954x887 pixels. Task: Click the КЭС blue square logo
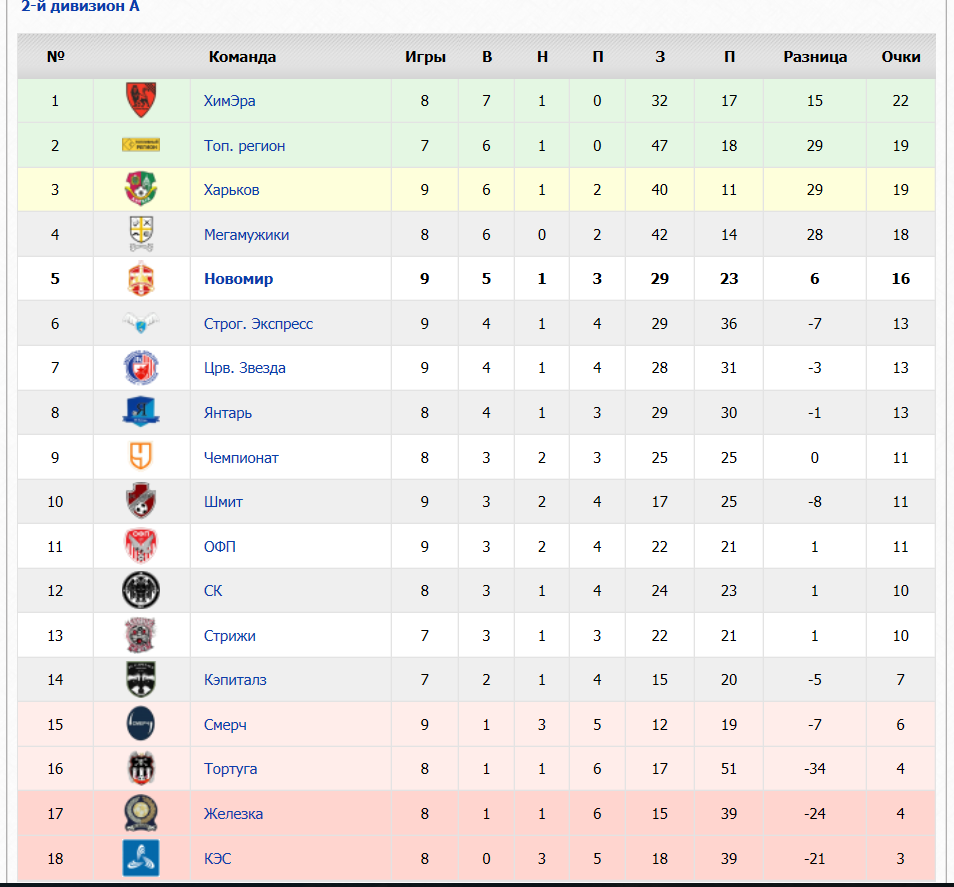(x=141, y=858)
